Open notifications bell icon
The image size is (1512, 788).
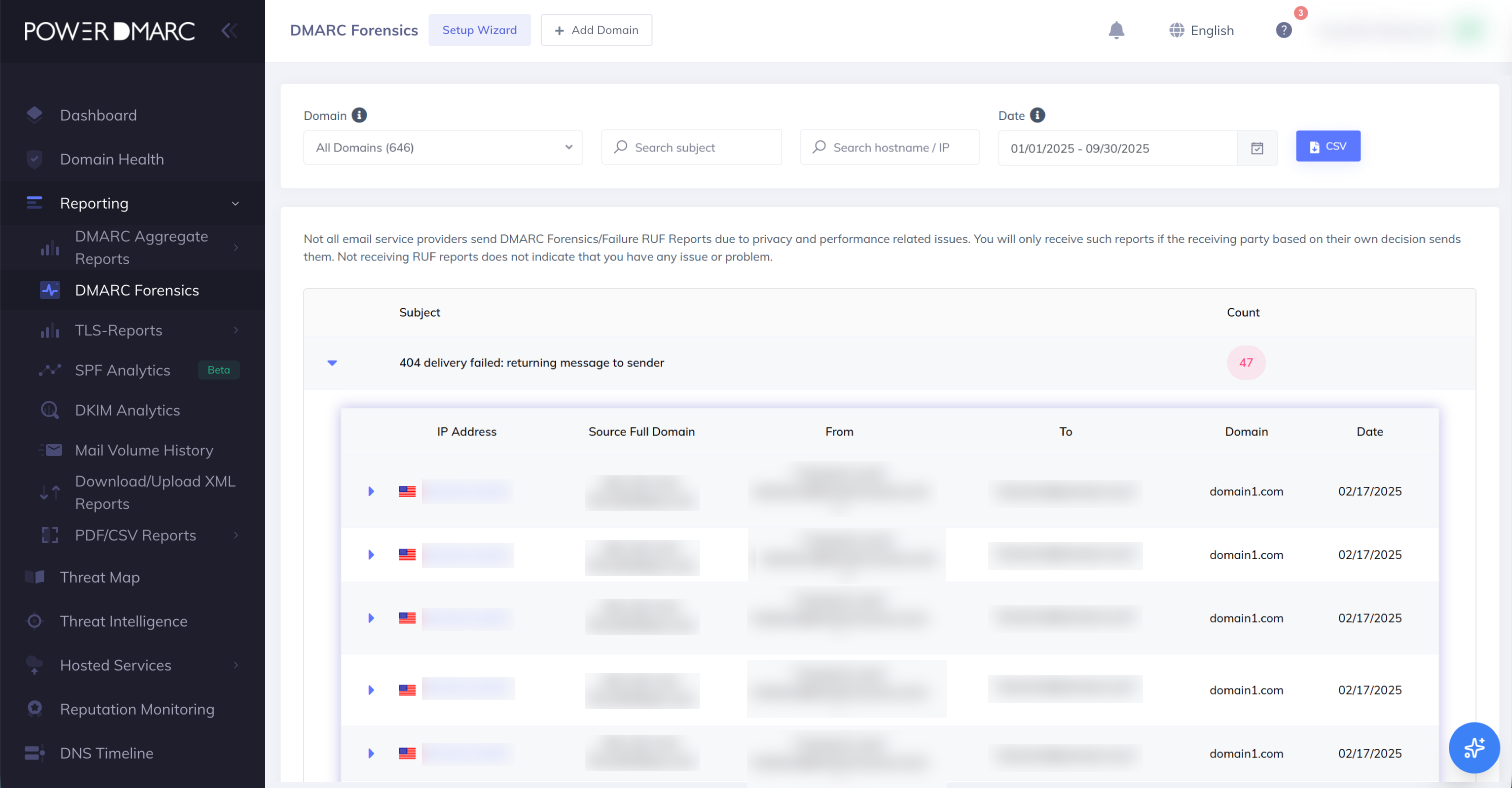click(1117, 30)
